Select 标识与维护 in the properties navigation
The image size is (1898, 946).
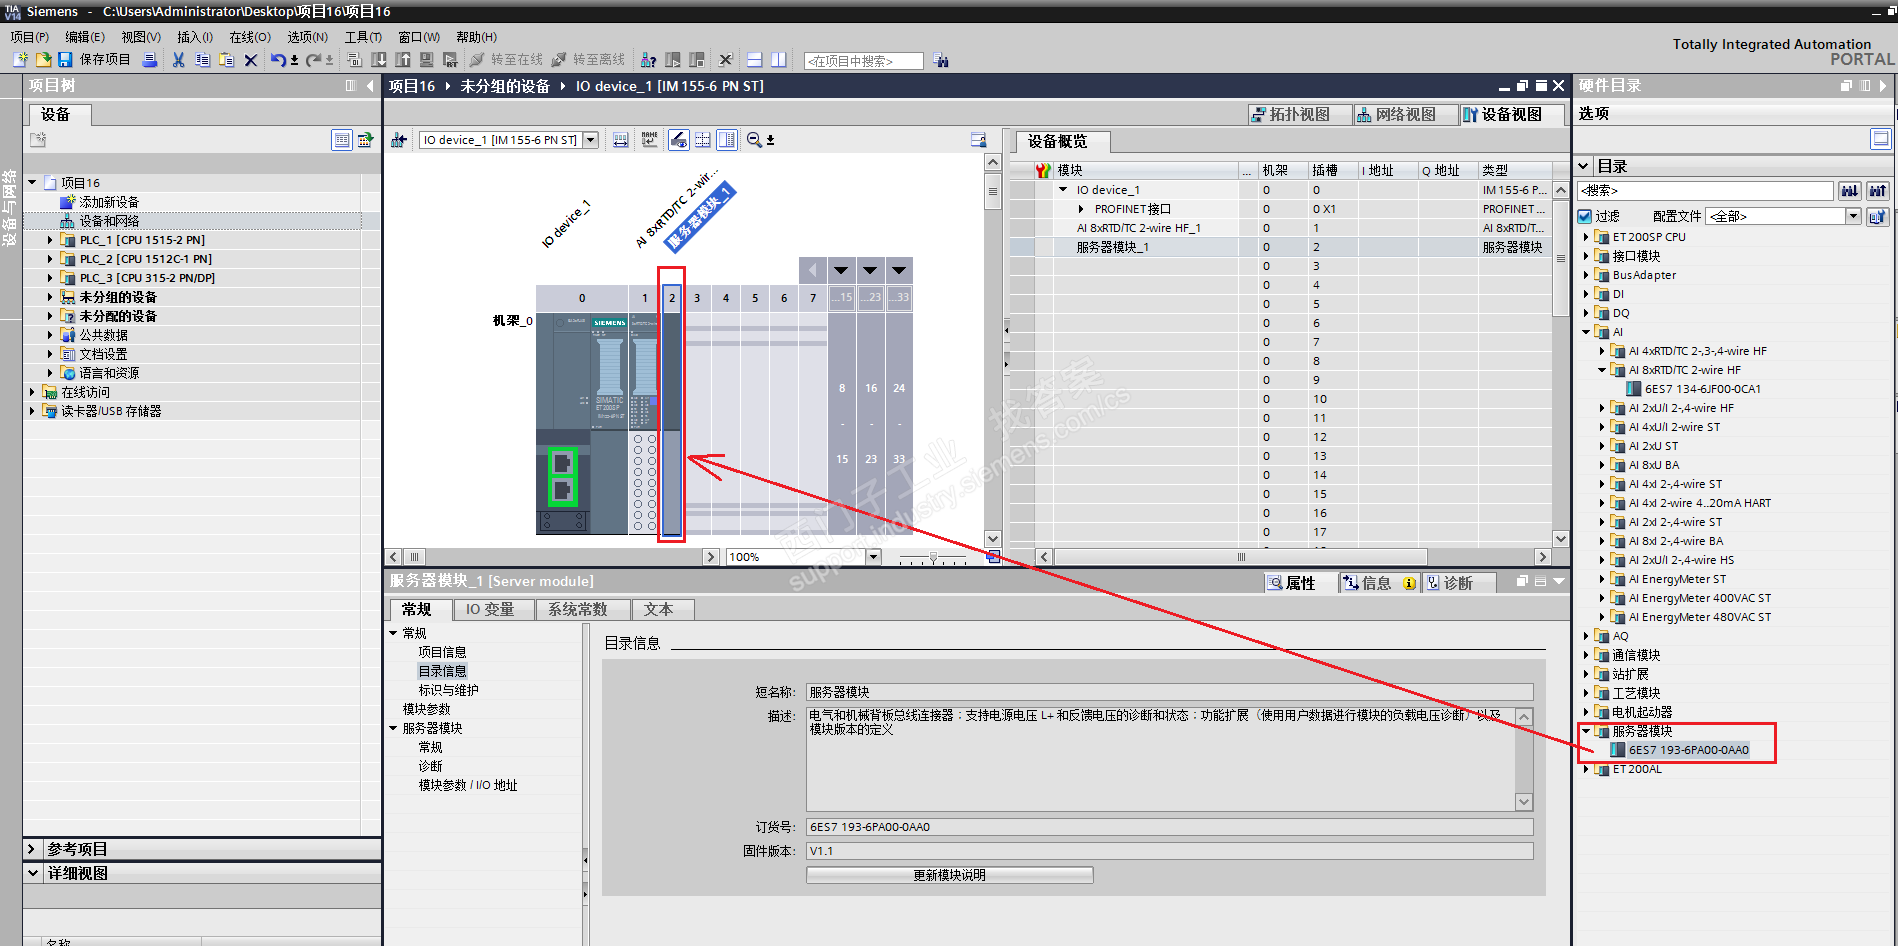pos(448,690)
